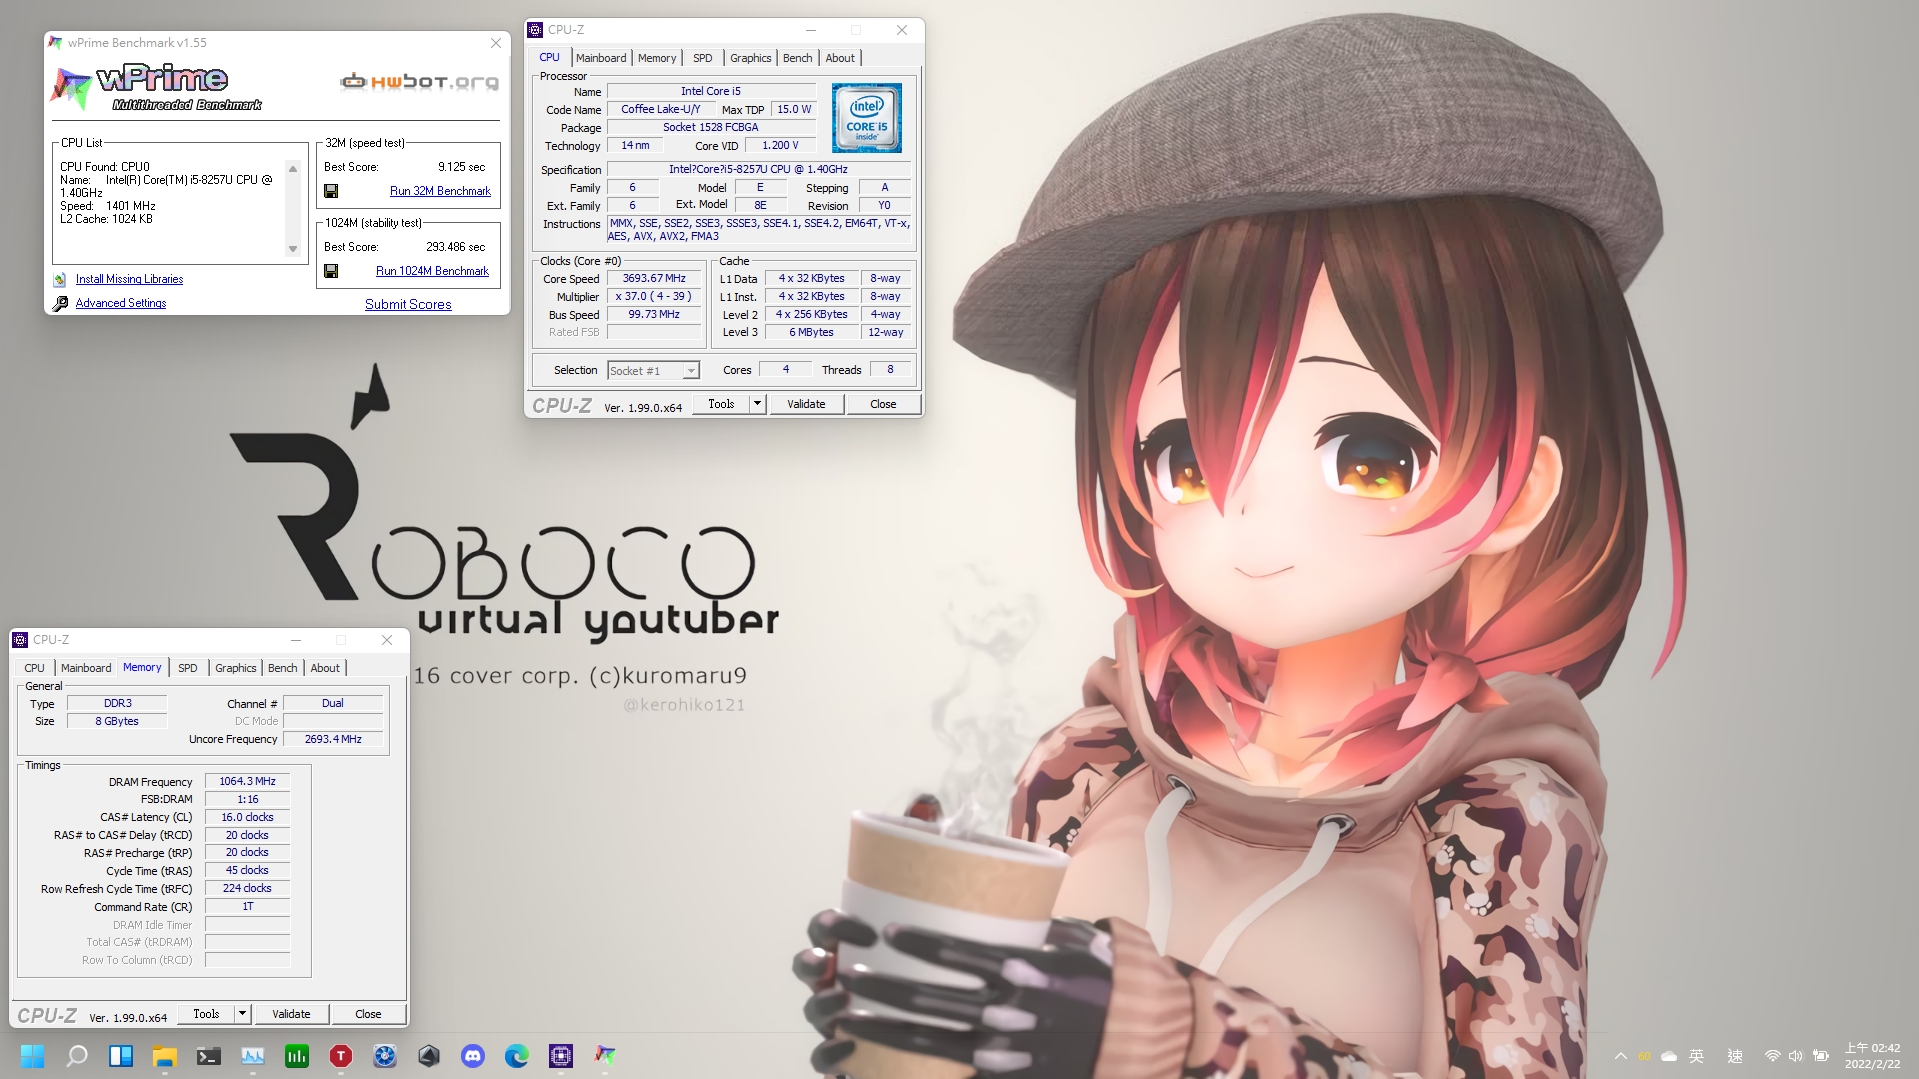Open clock and date calendar flyout
This screenshot has height=1079, width=1919.
click(1872, 1056)
